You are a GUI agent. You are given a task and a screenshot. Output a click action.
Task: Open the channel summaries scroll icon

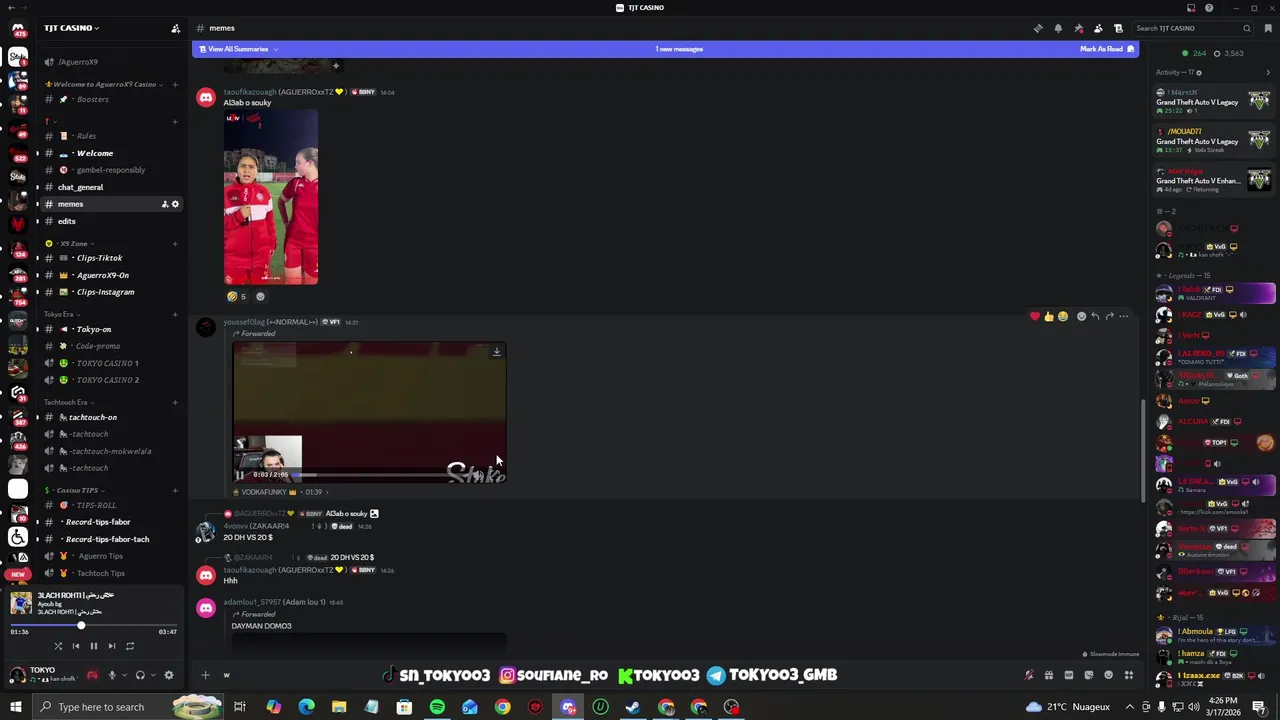(1118, 28)
